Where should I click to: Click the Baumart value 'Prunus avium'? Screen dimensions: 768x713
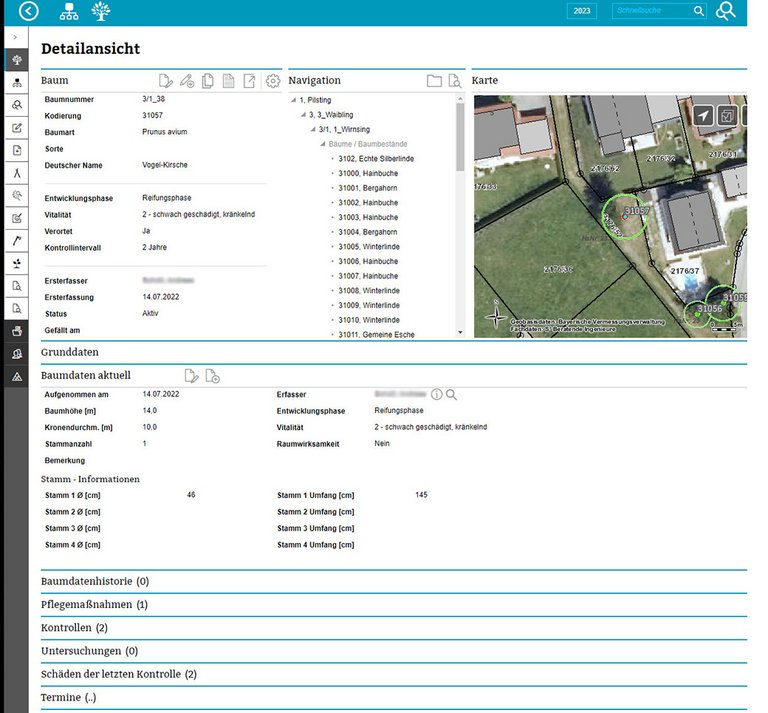[x=165, y=132]
